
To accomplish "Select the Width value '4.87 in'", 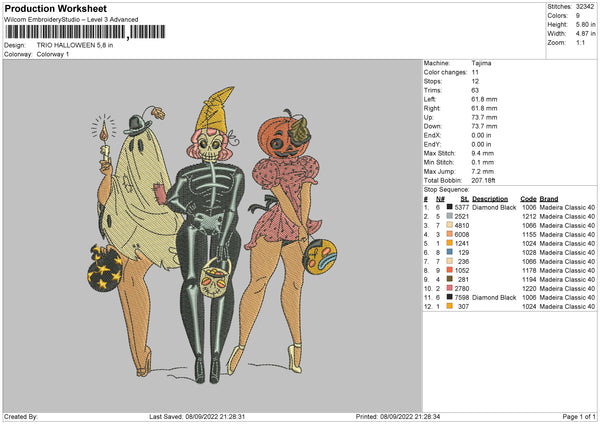I will (585, 34).
